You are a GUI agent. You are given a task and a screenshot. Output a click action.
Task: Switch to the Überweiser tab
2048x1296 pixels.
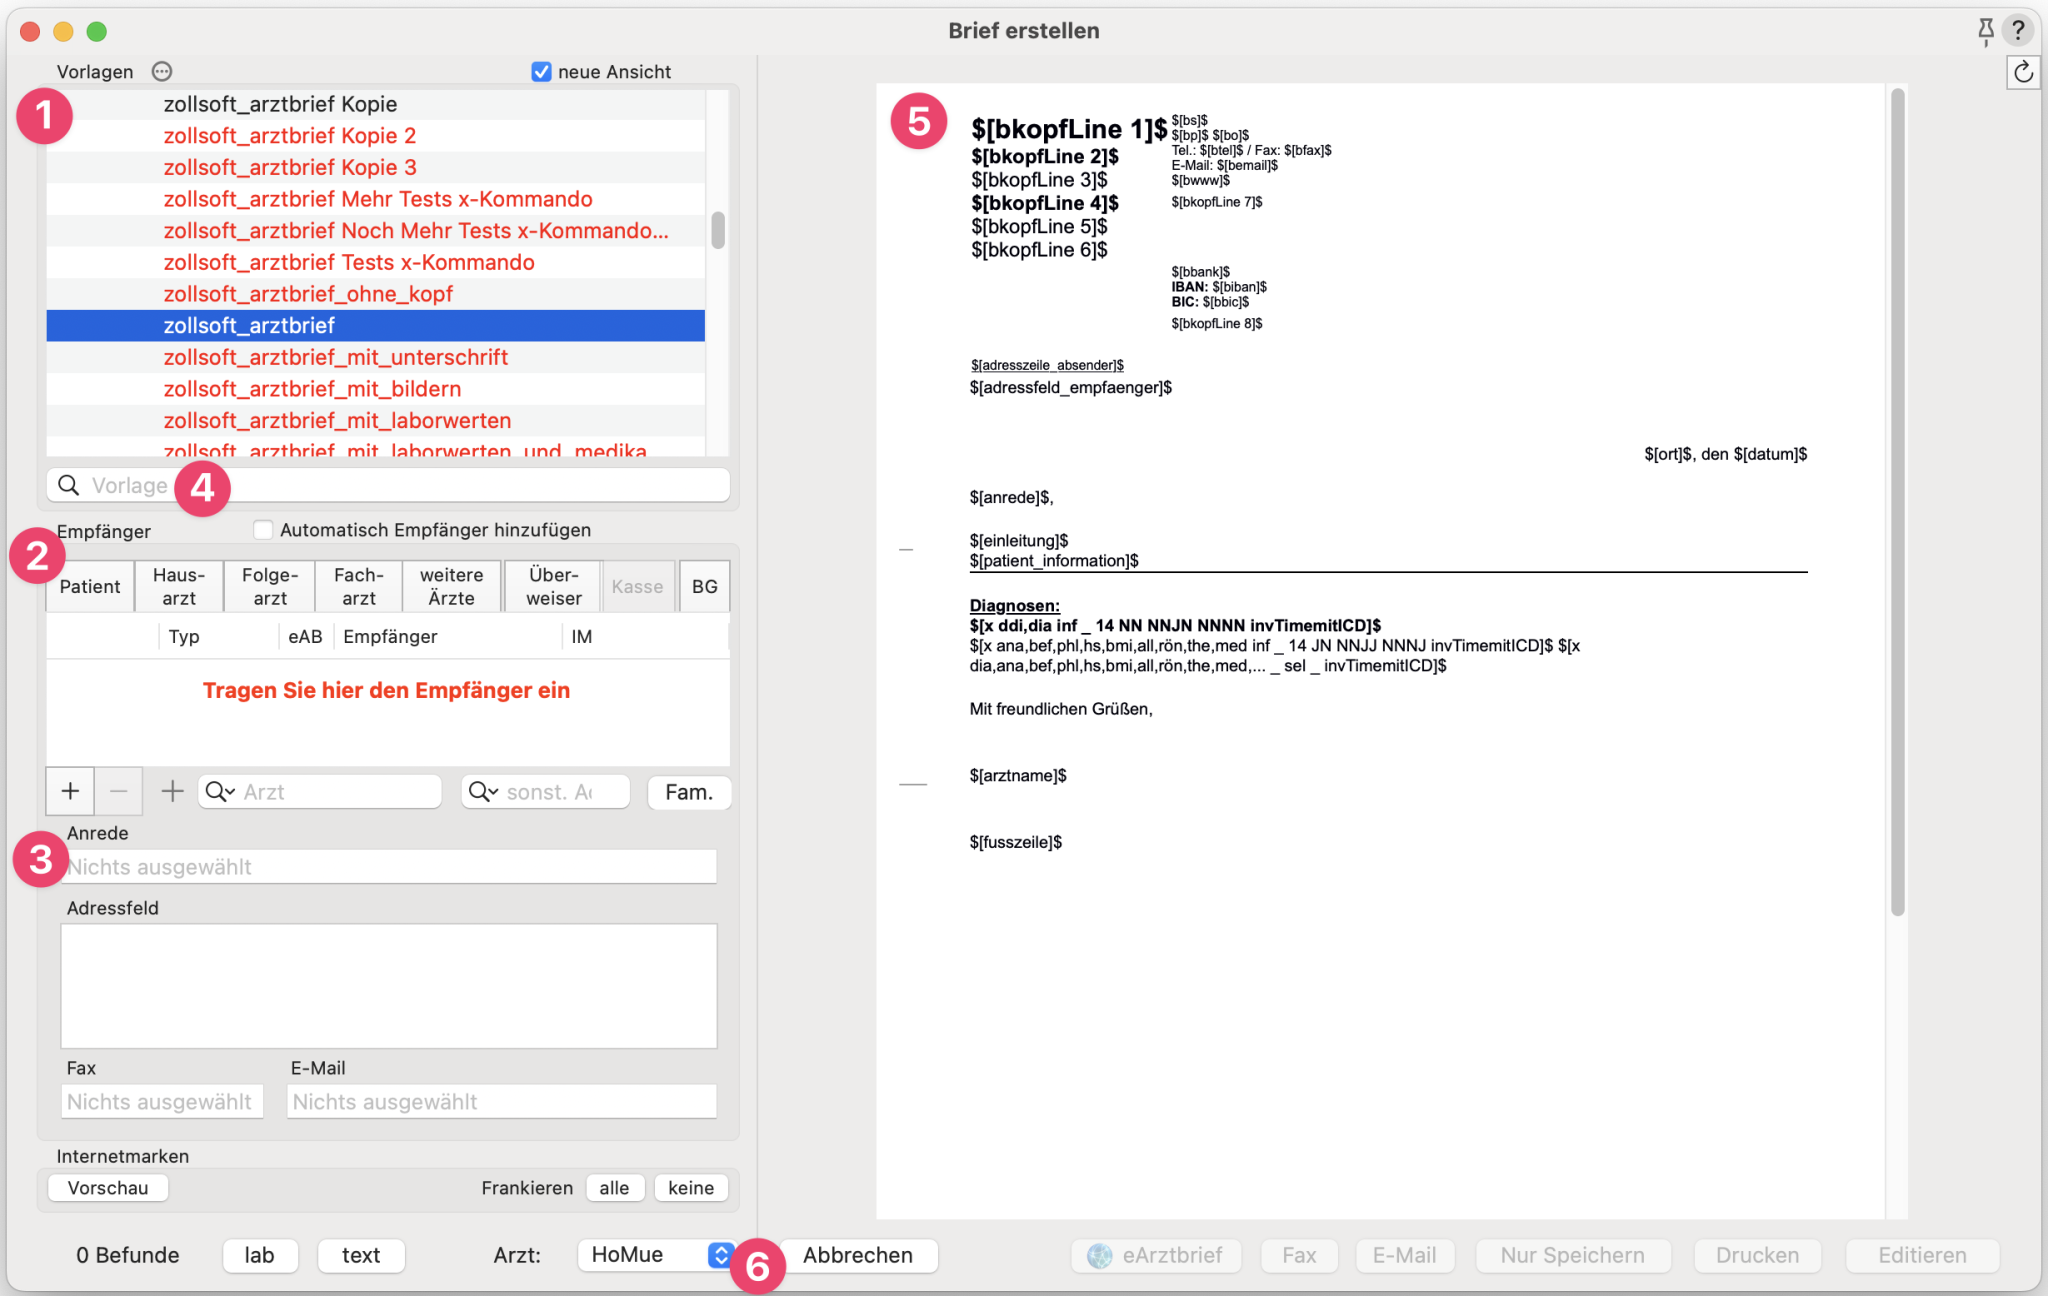(x=554, y=586)
